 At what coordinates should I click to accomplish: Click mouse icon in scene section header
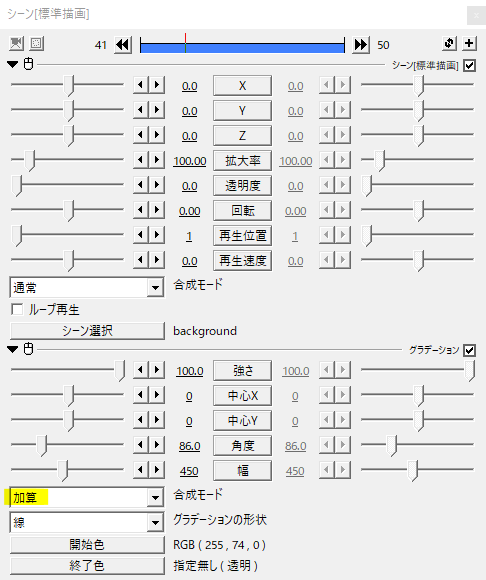pyautogui.click(x=28, y=64)
